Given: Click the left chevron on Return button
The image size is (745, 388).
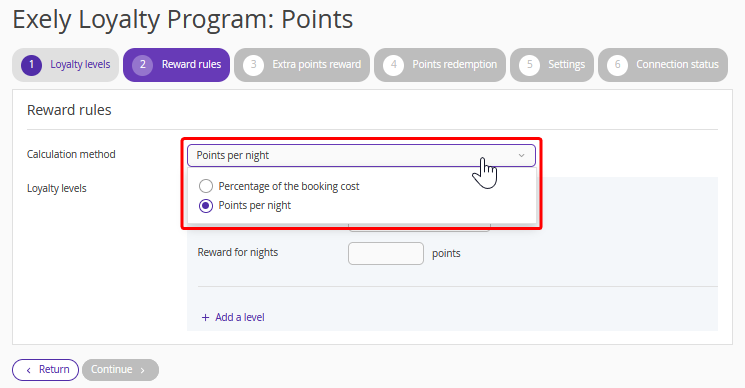Looking at the screenshot, I should point(29,370).
